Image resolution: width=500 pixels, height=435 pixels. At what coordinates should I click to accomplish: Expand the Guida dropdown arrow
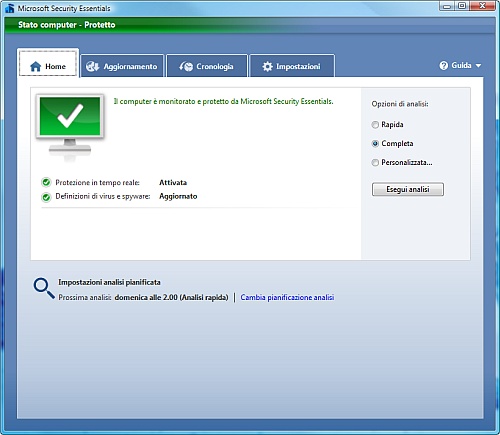coord(478,66)
